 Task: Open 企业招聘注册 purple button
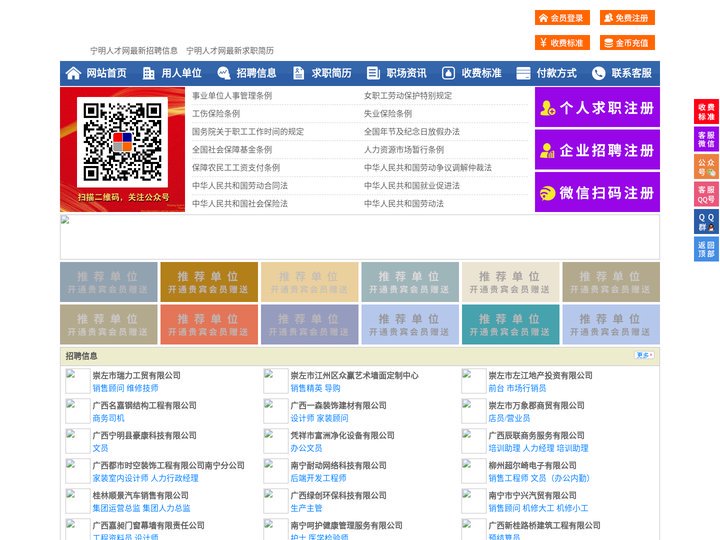(597, 150)
